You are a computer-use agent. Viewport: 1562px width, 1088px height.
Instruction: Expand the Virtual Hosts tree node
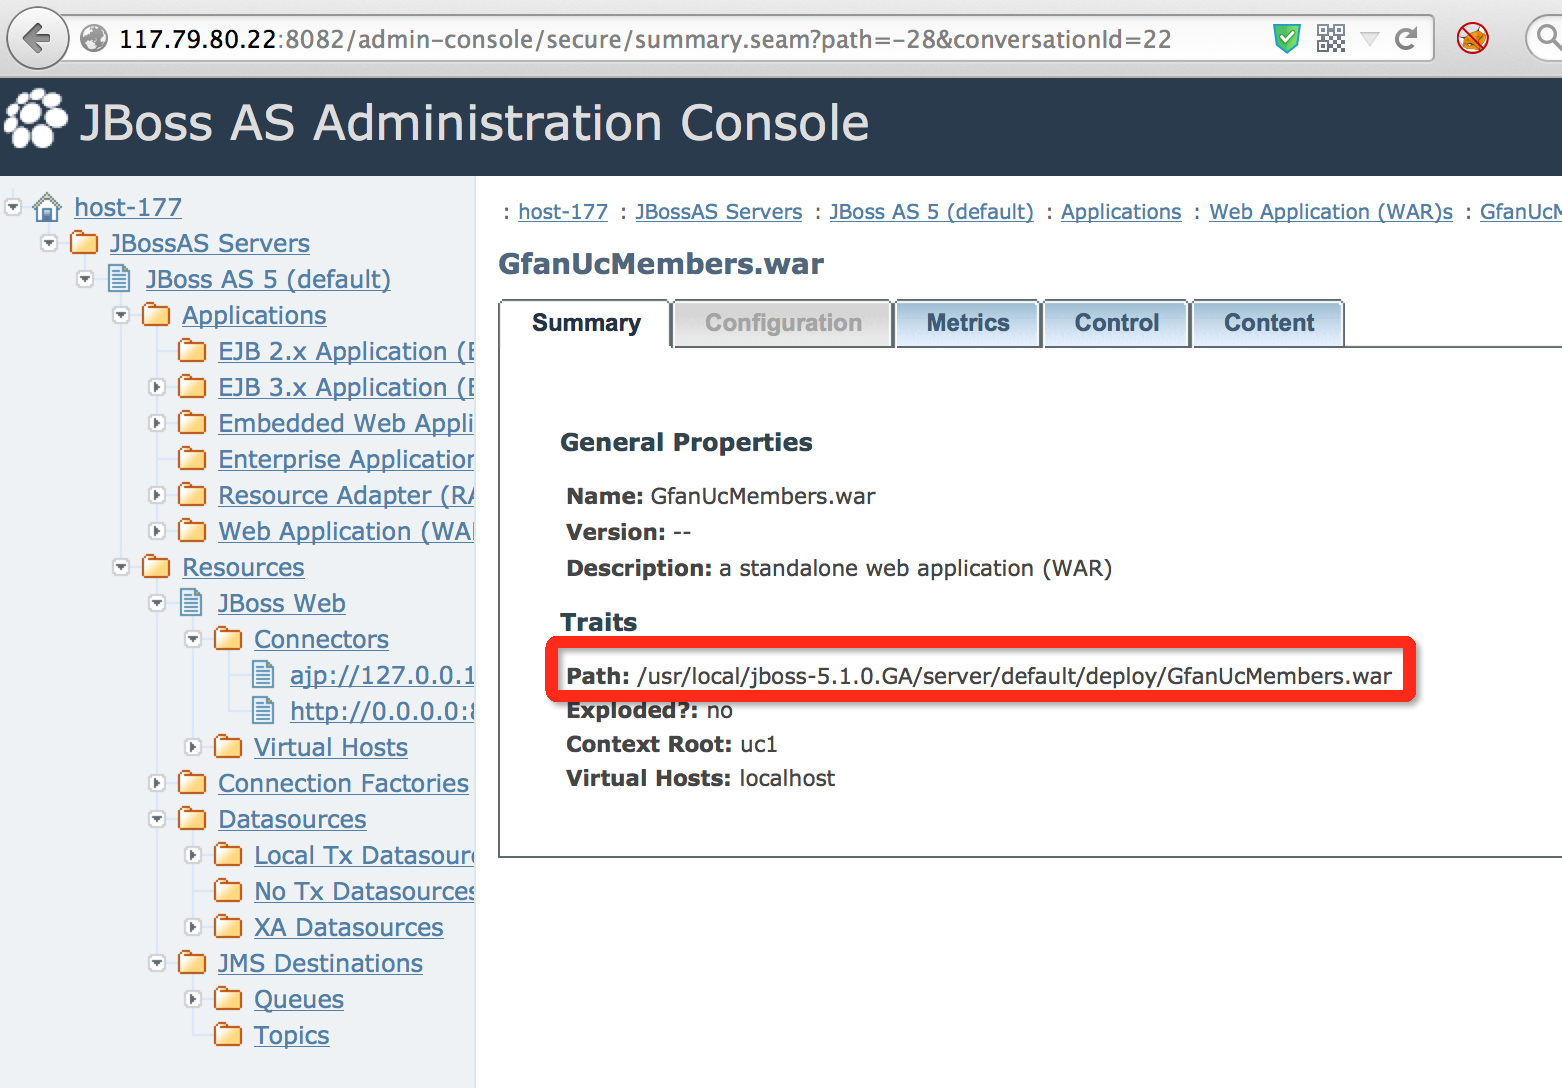(x=193, y=747)
